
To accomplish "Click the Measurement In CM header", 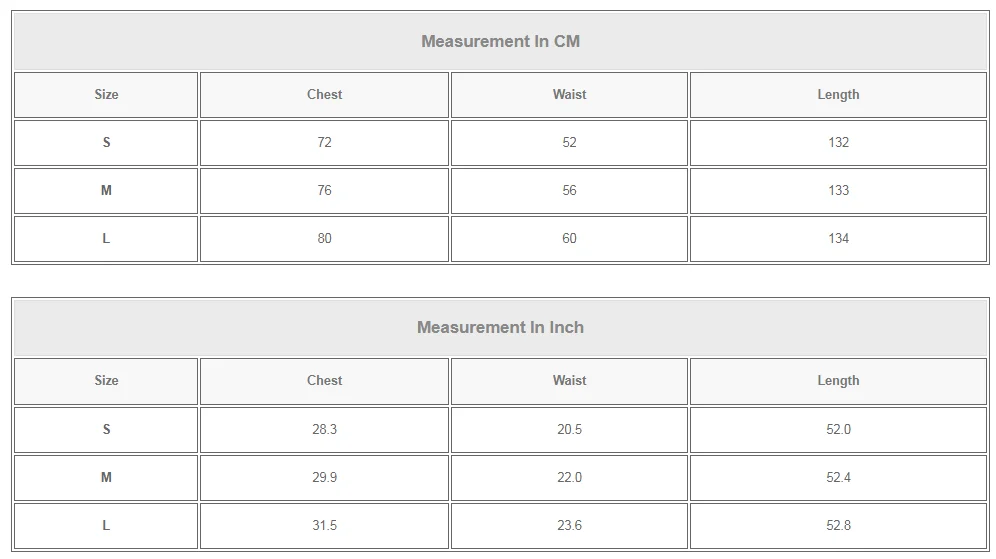I will coord(500,41).
